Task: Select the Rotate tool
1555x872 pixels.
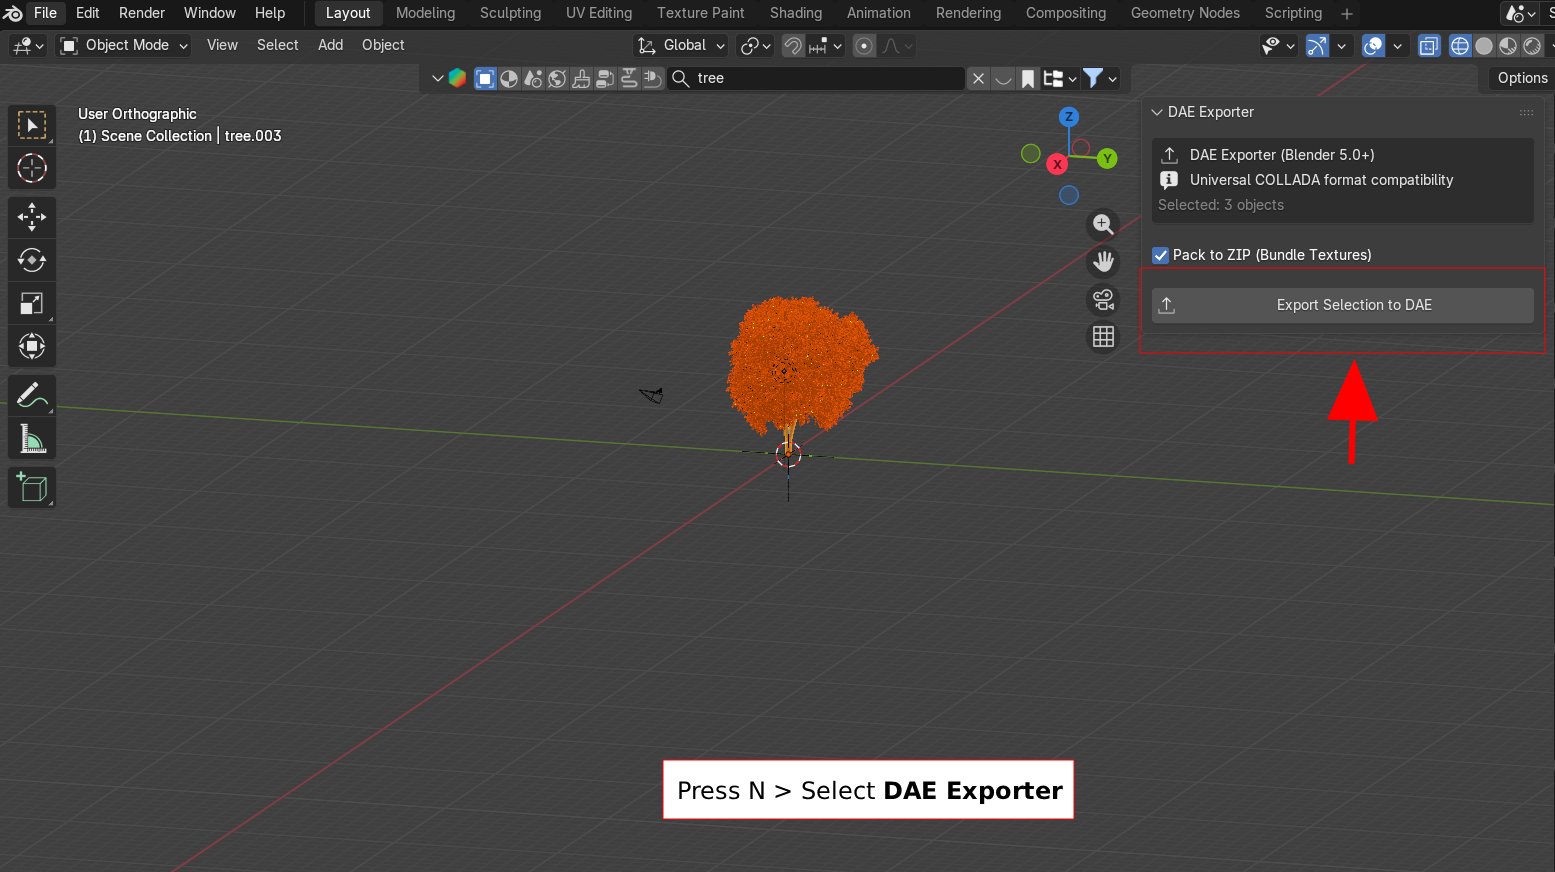Action: point(32,260)
